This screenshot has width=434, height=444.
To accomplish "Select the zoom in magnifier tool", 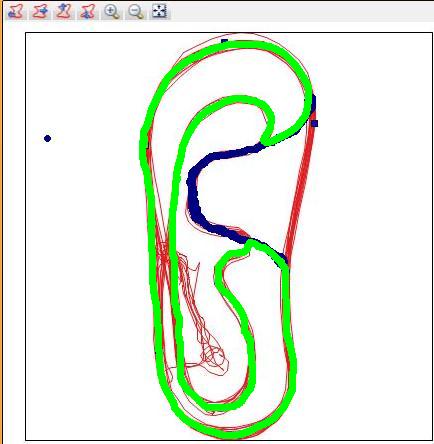I will point(111,11).
